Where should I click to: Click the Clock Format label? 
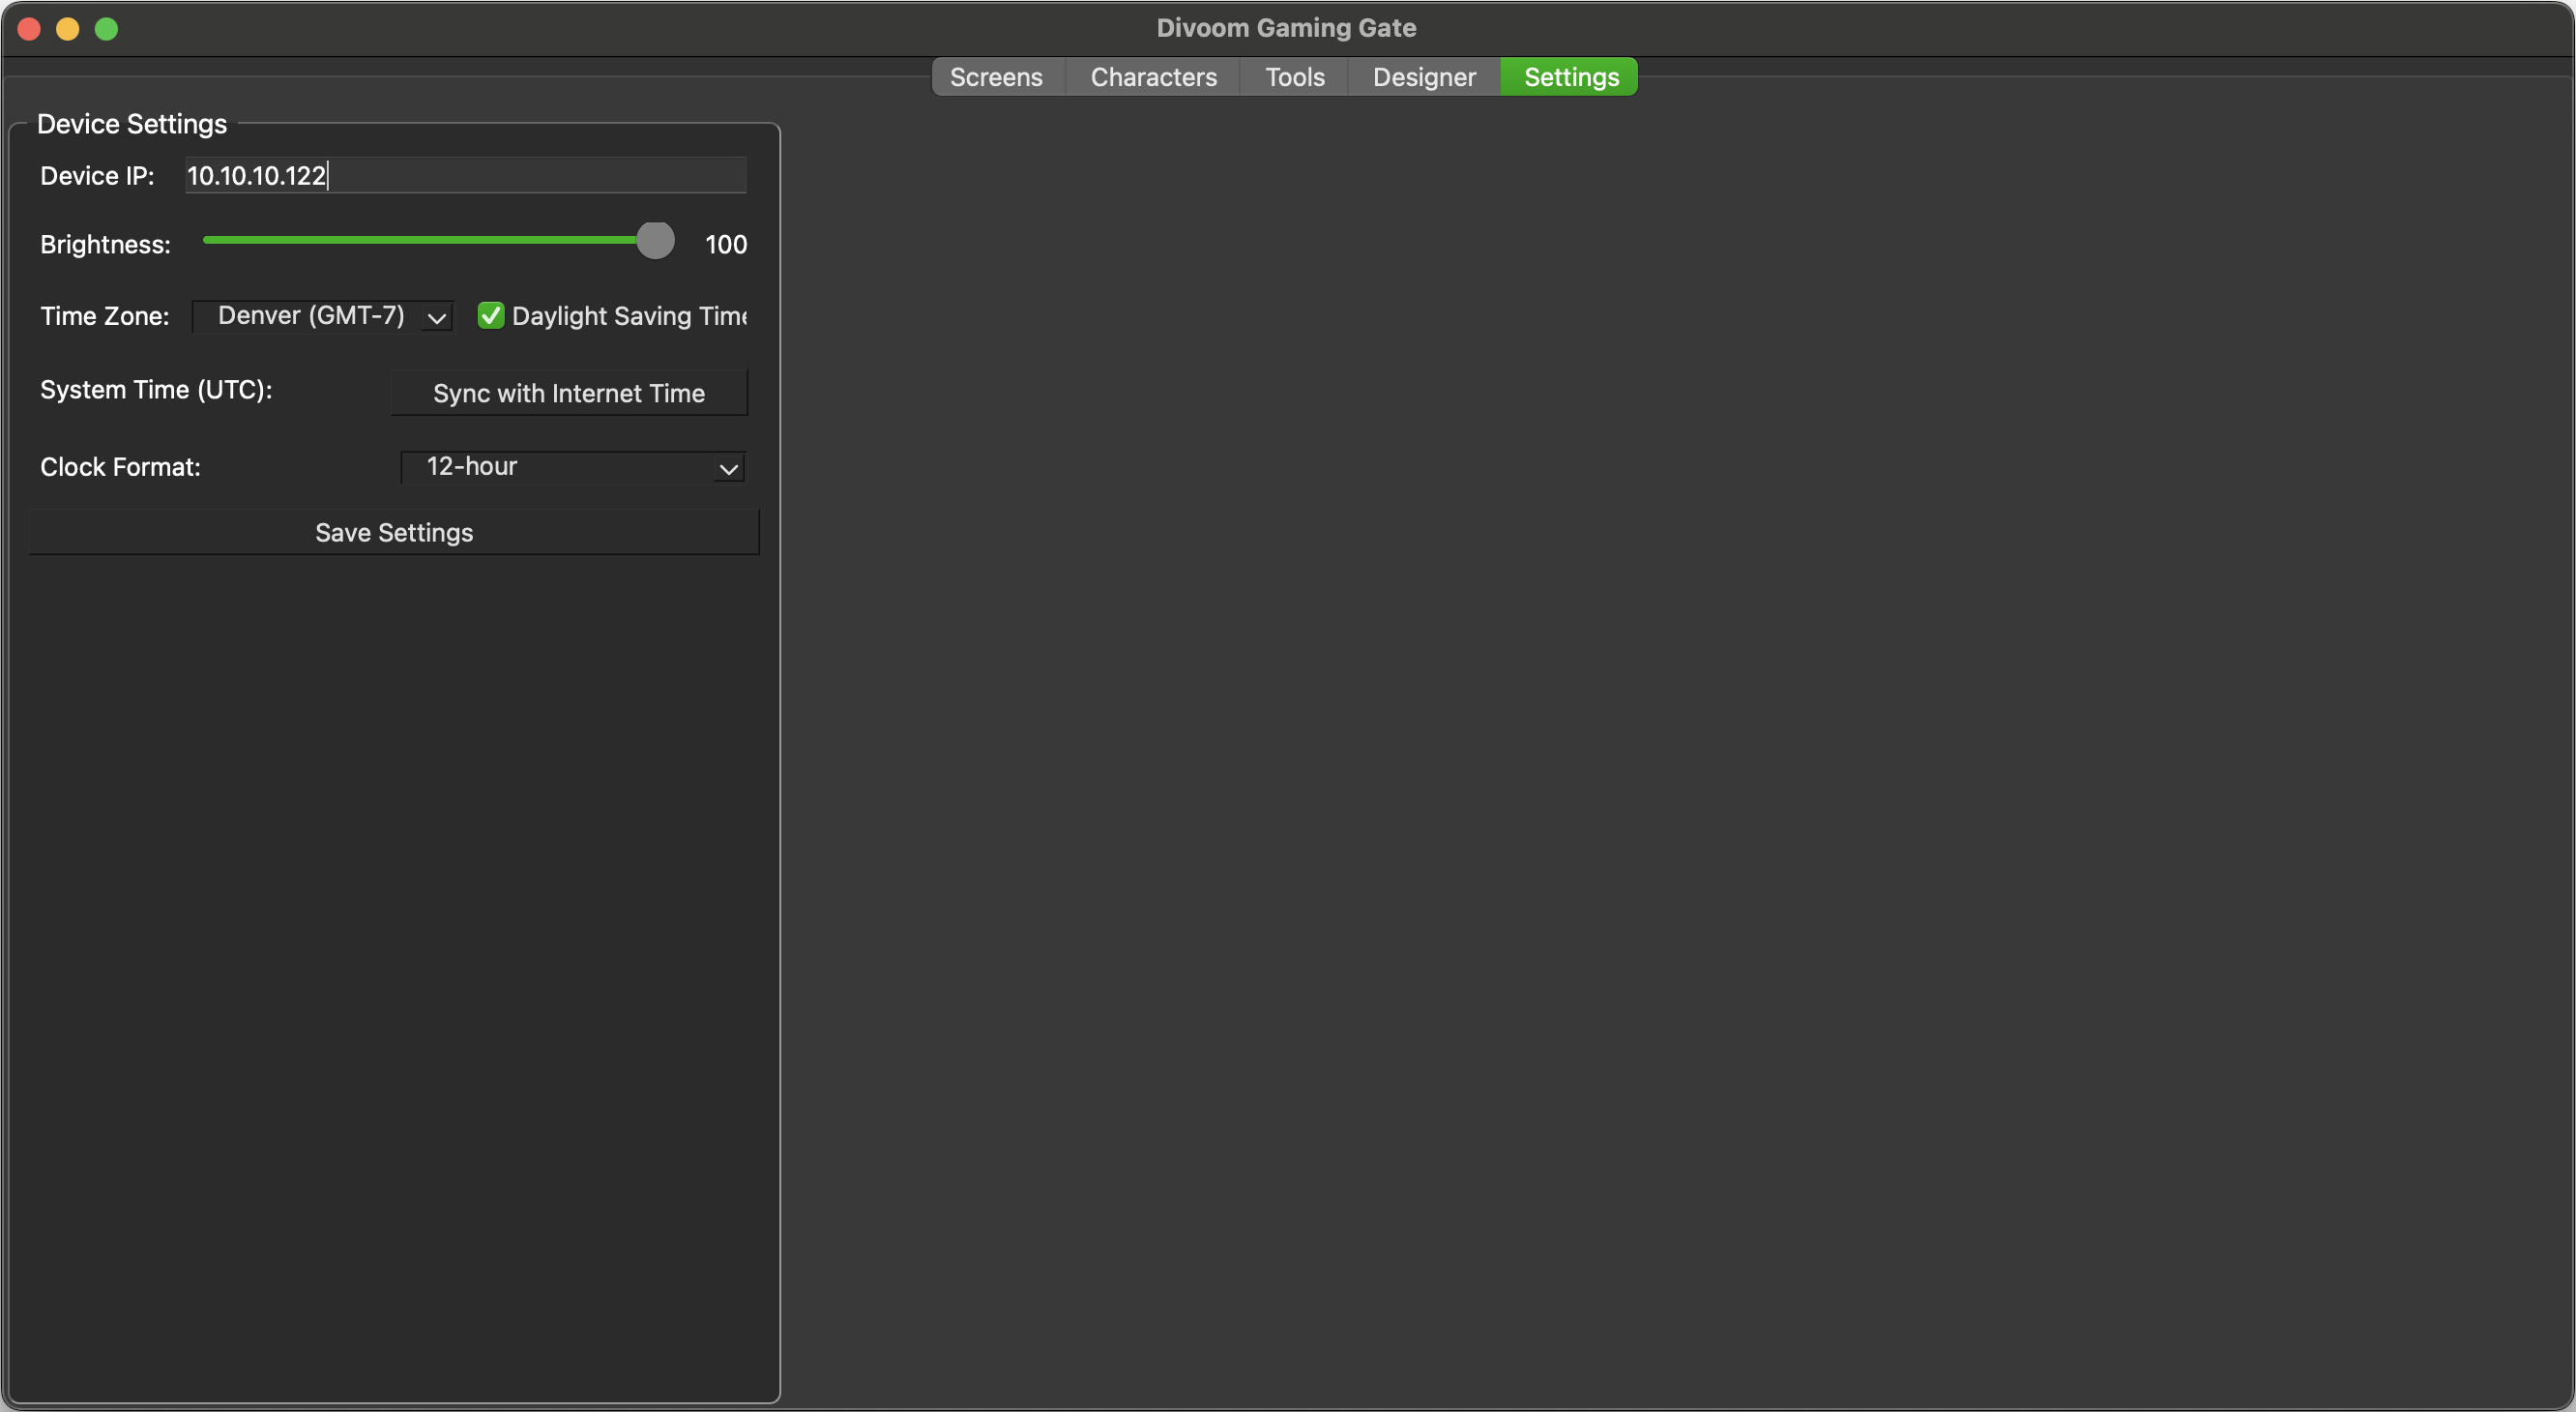pyautogui.click(x=120, y=467)
